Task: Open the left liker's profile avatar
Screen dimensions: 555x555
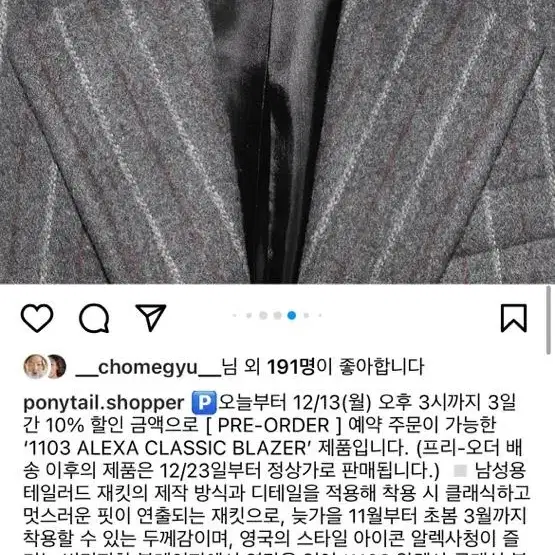Action: point(36,366)
